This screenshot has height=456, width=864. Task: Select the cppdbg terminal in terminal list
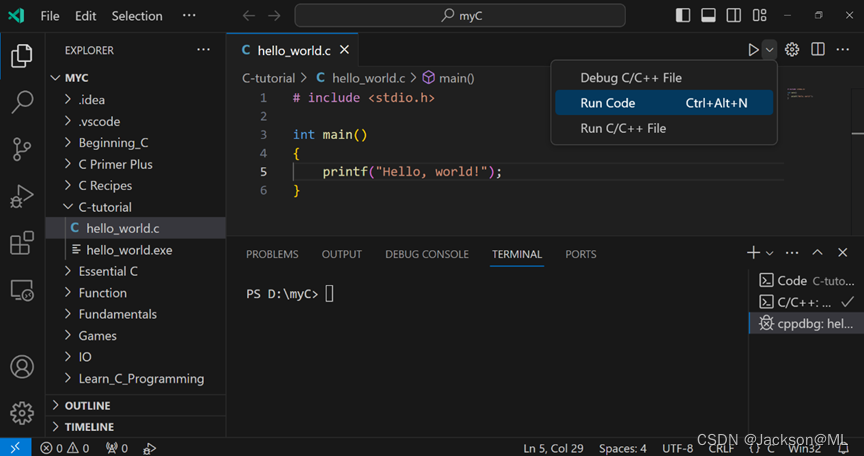point(806,323)
